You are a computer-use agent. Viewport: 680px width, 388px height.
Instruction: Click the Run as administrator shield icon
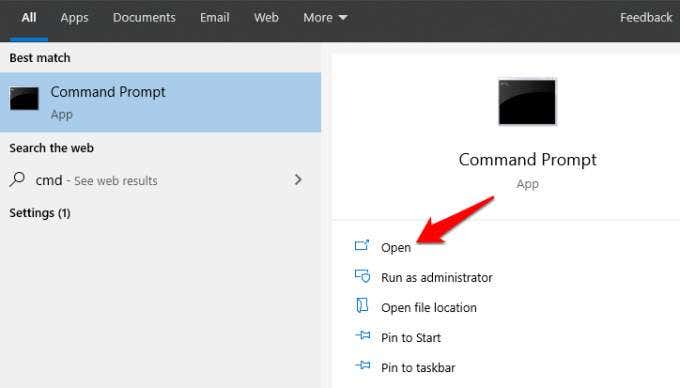point(362,276)
